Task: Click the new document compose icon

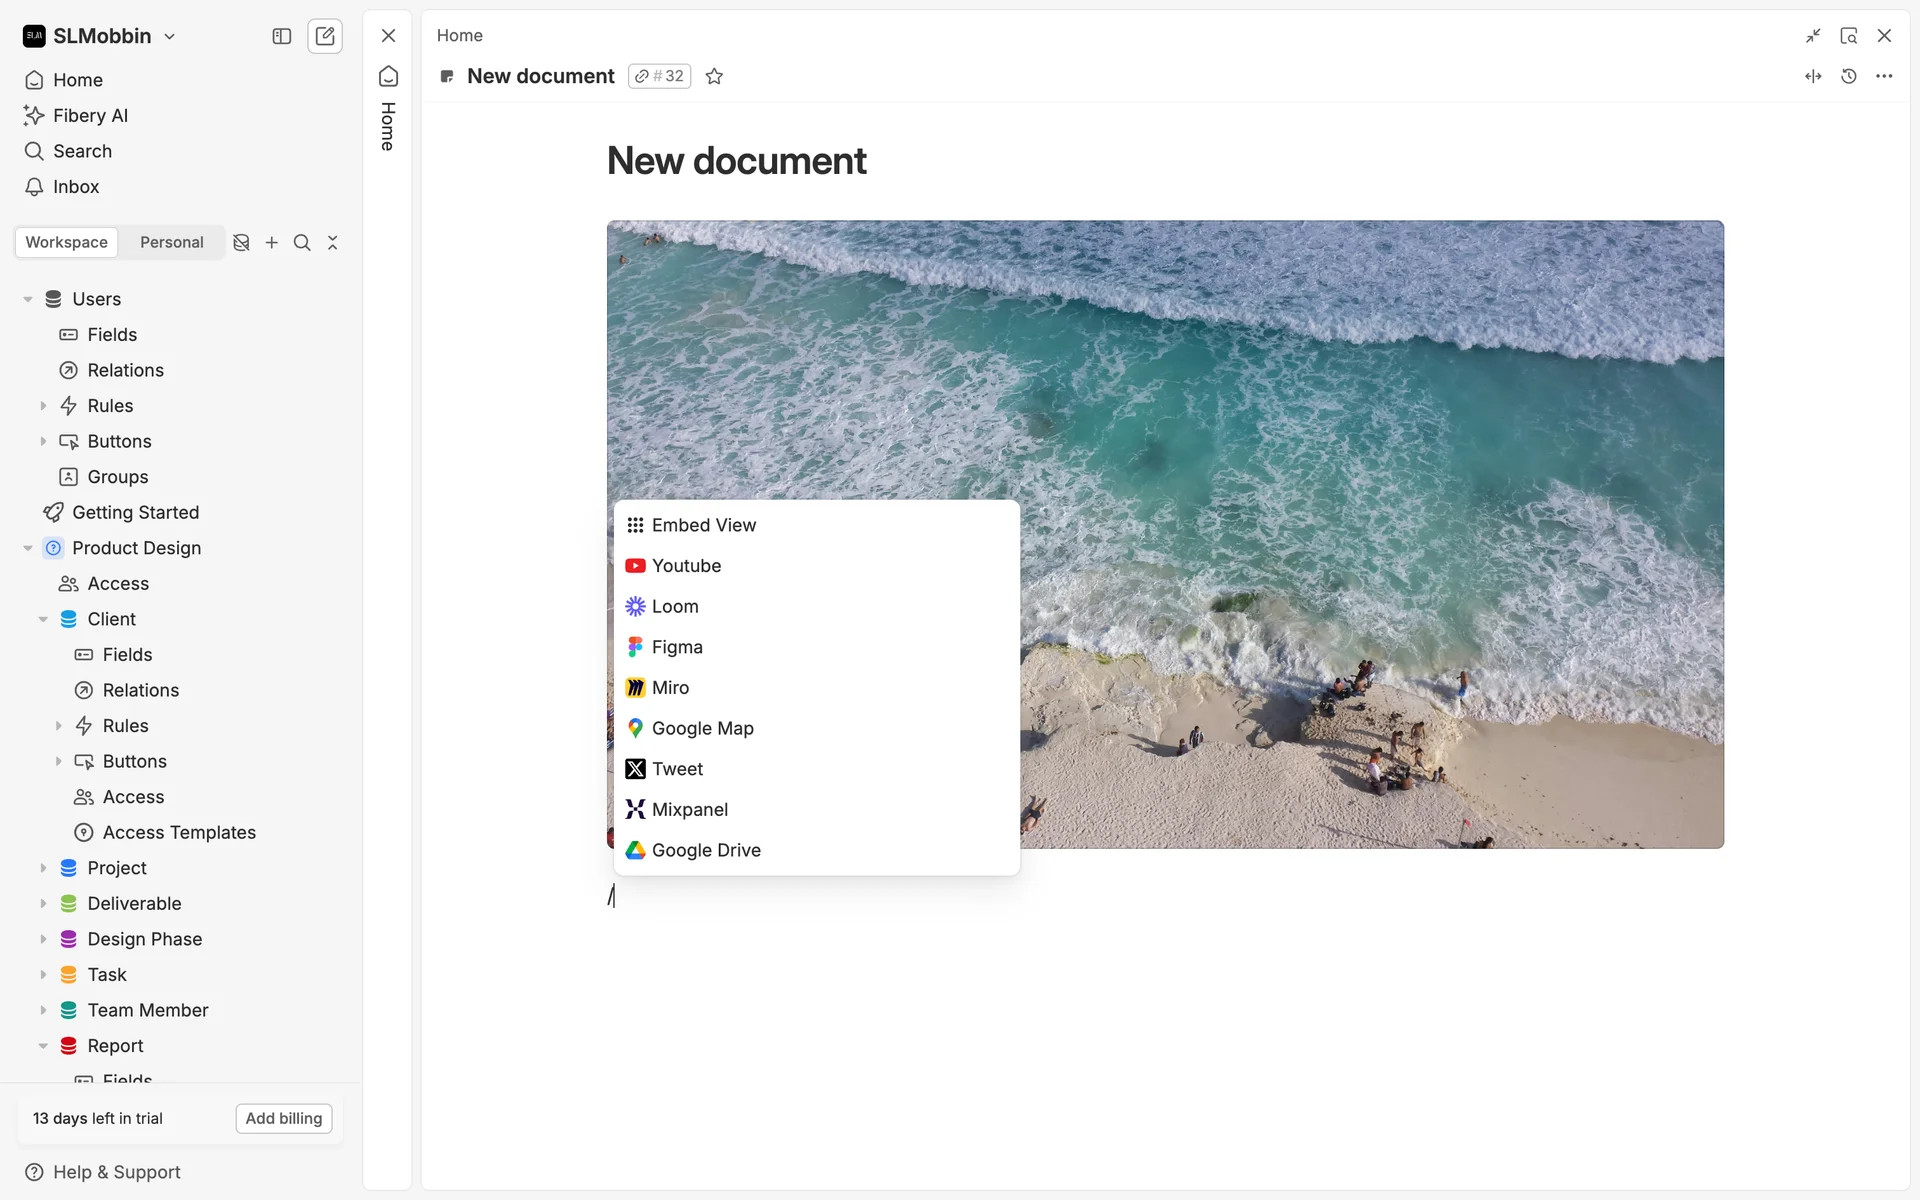Action: point(325,36)
